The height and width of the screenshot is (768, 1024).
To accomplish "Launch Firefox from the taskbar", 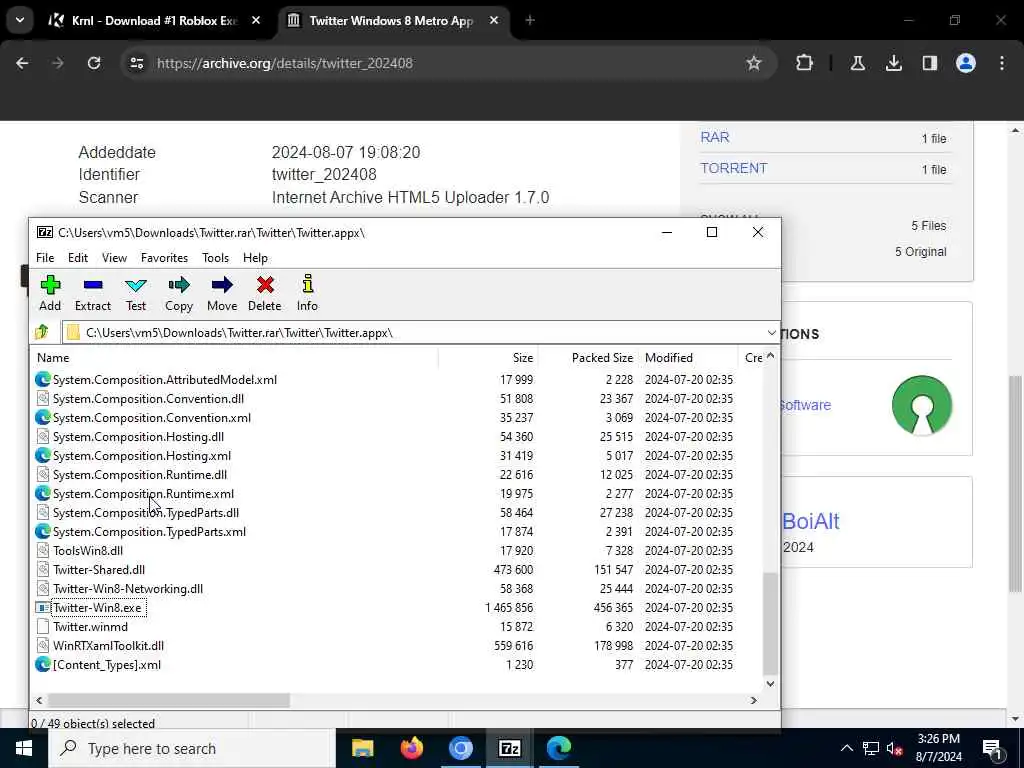I will click(411, 748).
